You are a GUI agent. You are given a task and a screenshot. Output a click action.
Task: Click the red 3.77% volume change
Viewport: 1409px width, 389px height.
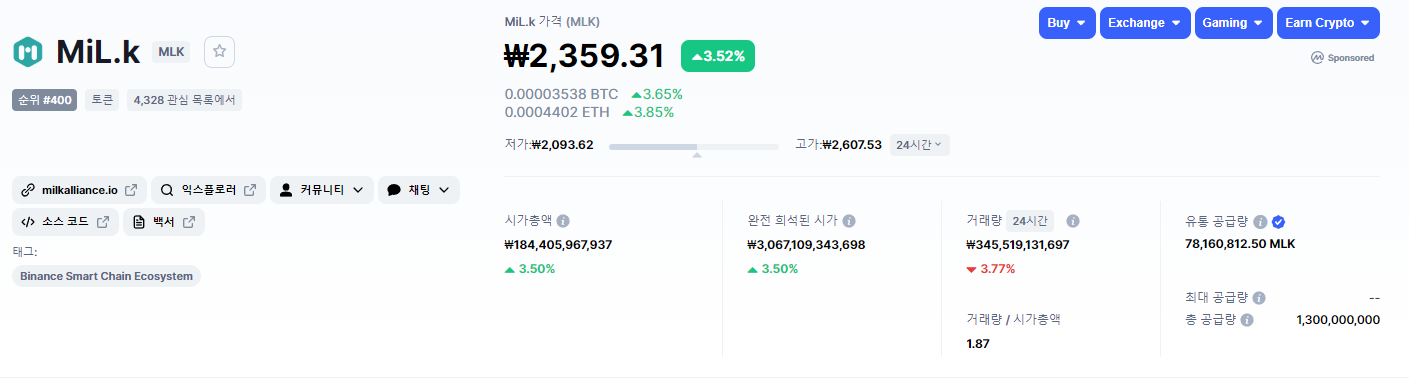coord(991,269)
